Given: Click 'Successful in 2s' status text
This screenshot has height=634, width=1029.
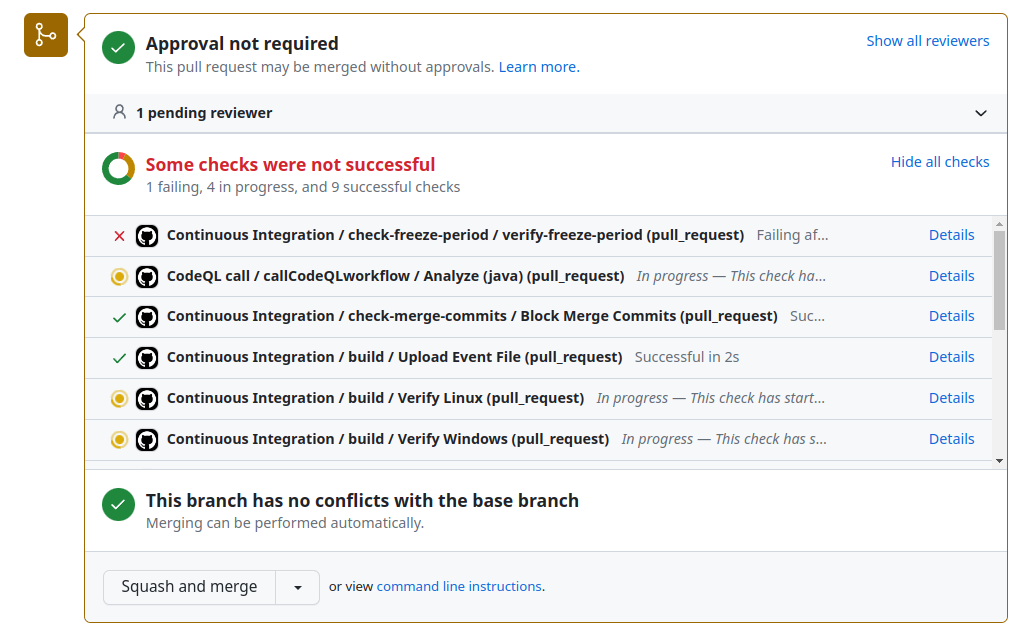Looking at the screenshot, I should pos(686,357).
